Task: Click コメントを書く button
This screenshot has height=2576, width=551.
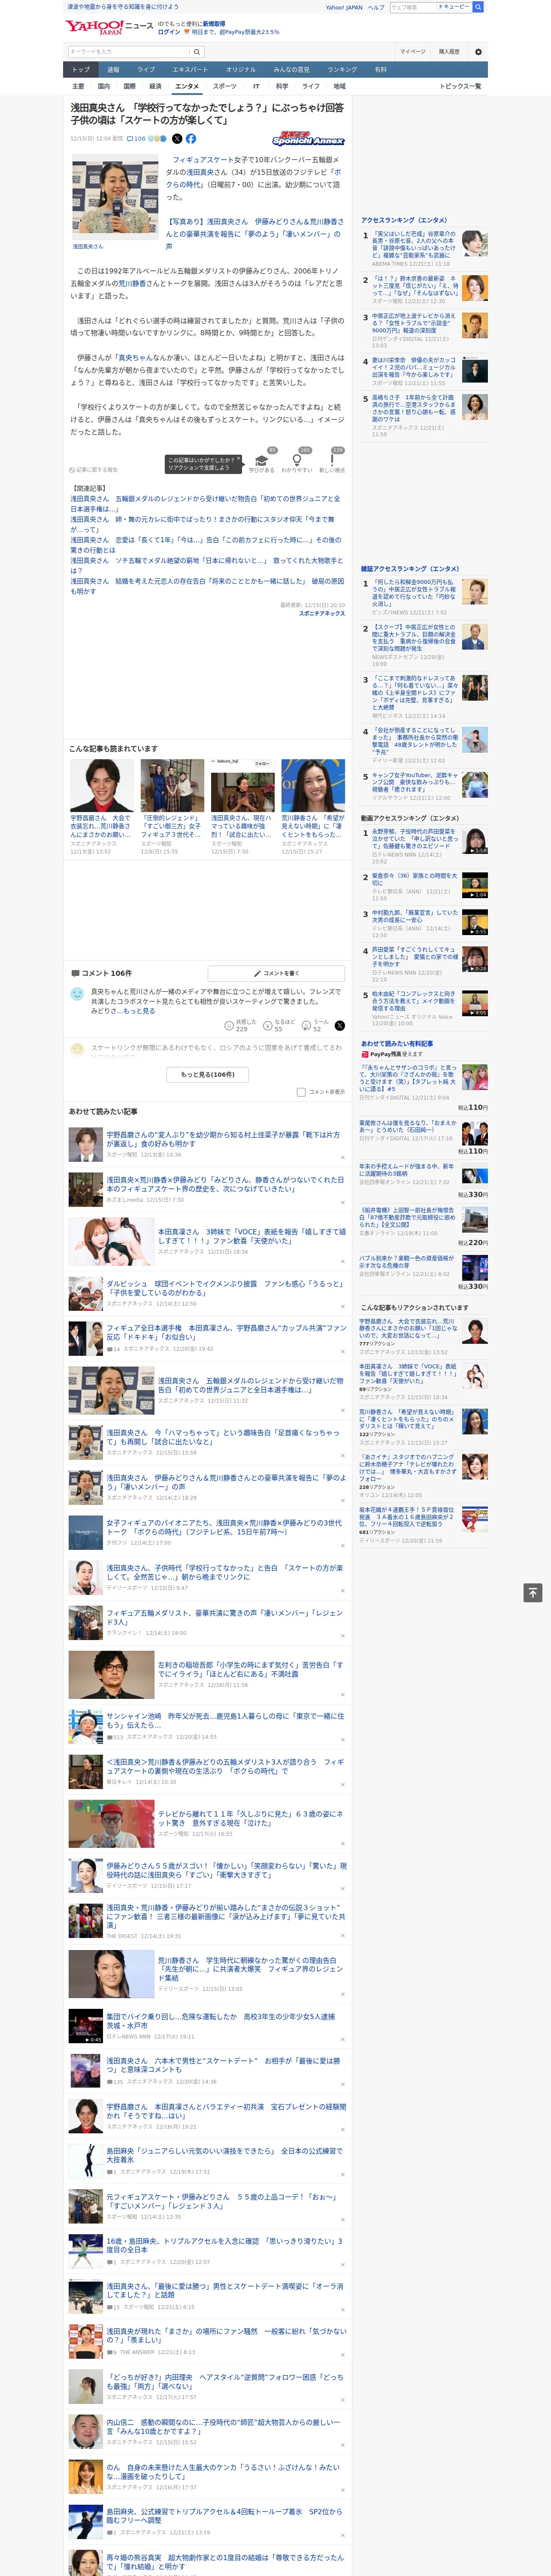Action: (277, 973)
